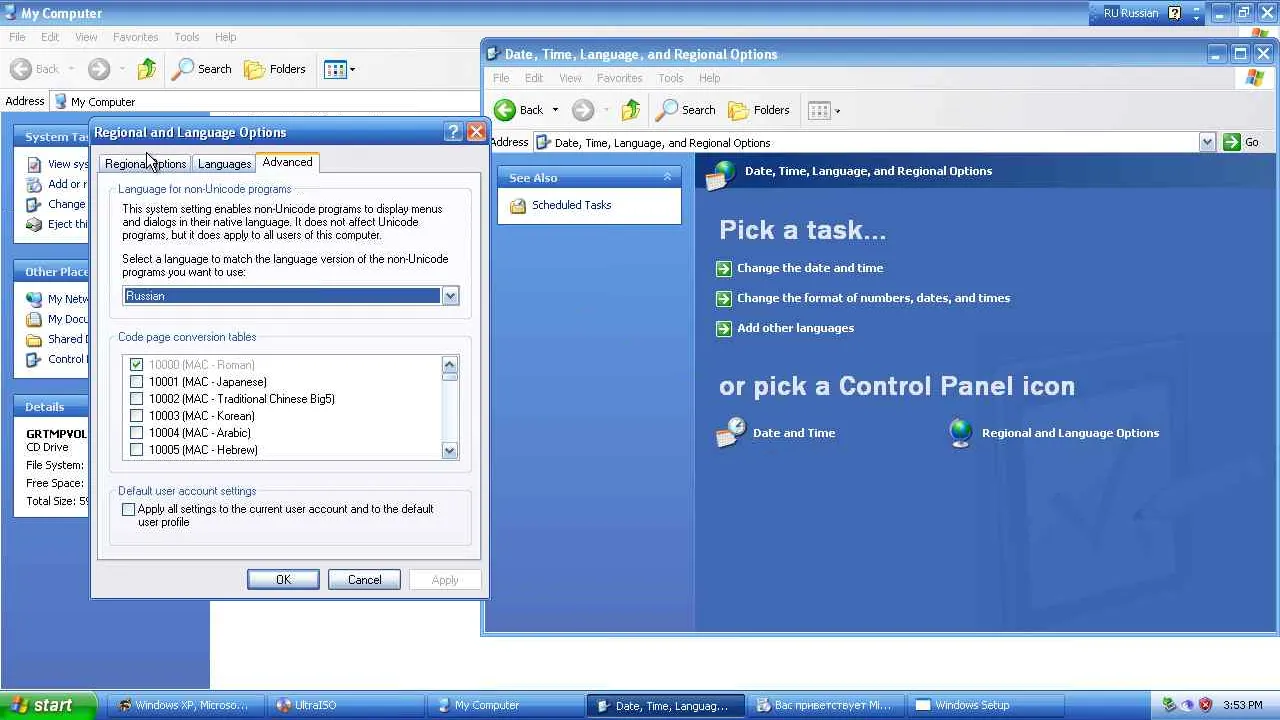Click the My Computer address field
The image size is (1280, 720).
[x=266, y=101]
